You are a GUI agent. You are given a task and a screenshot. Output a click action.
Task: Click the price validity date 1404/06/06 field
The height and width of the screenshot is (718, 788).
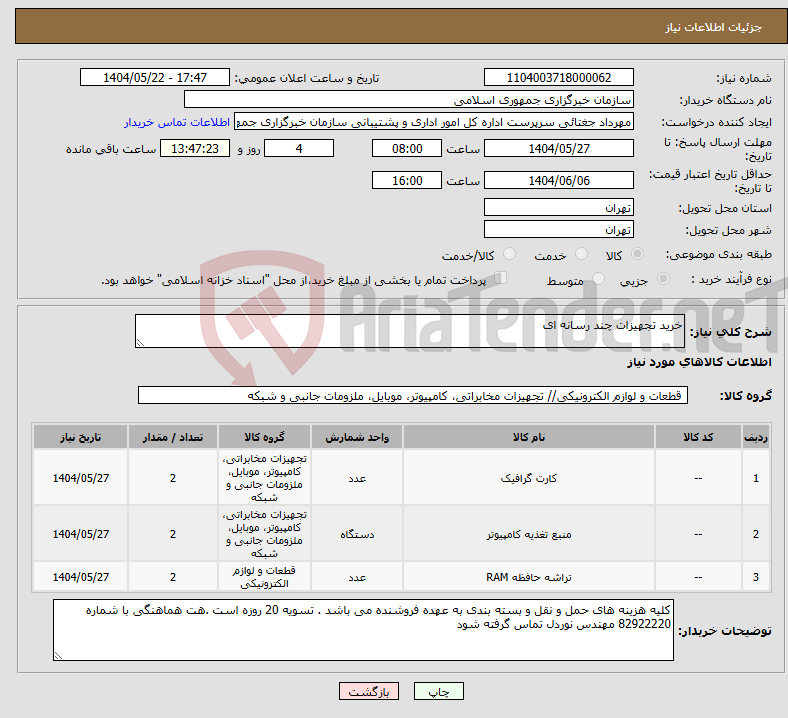click(558, 180)
